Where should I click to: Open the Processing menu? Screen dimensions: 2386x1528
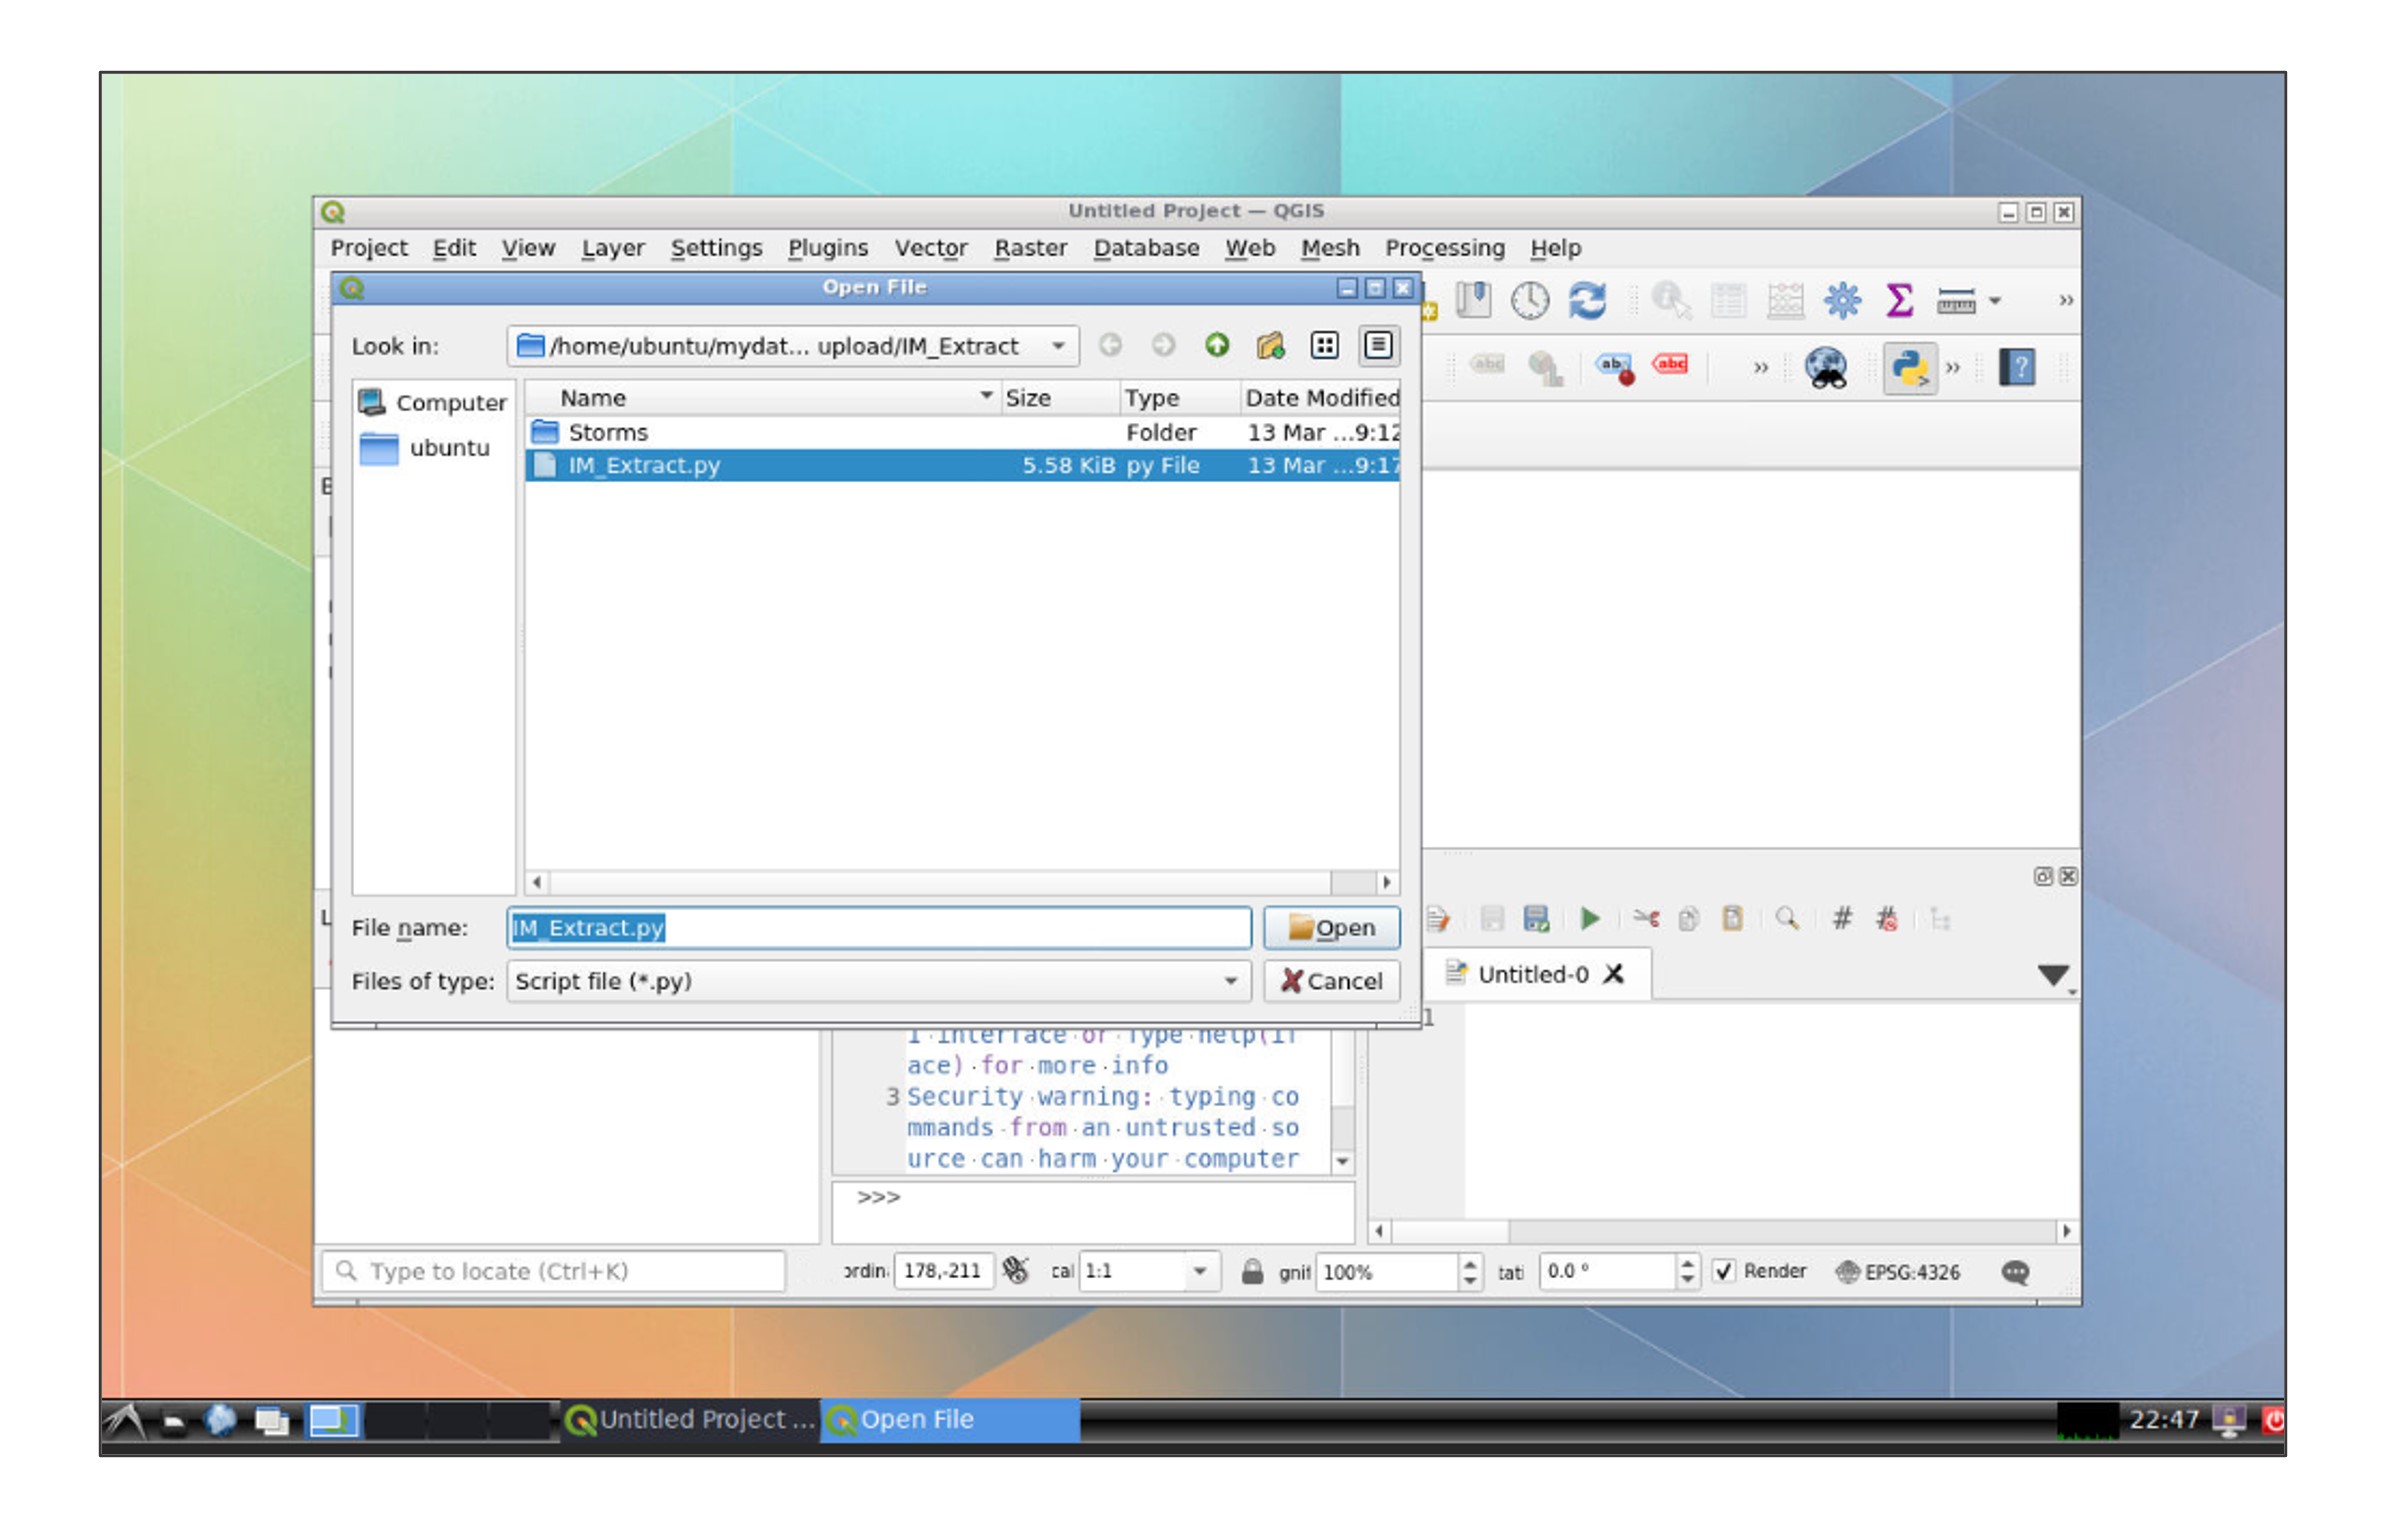point(1443,248)
